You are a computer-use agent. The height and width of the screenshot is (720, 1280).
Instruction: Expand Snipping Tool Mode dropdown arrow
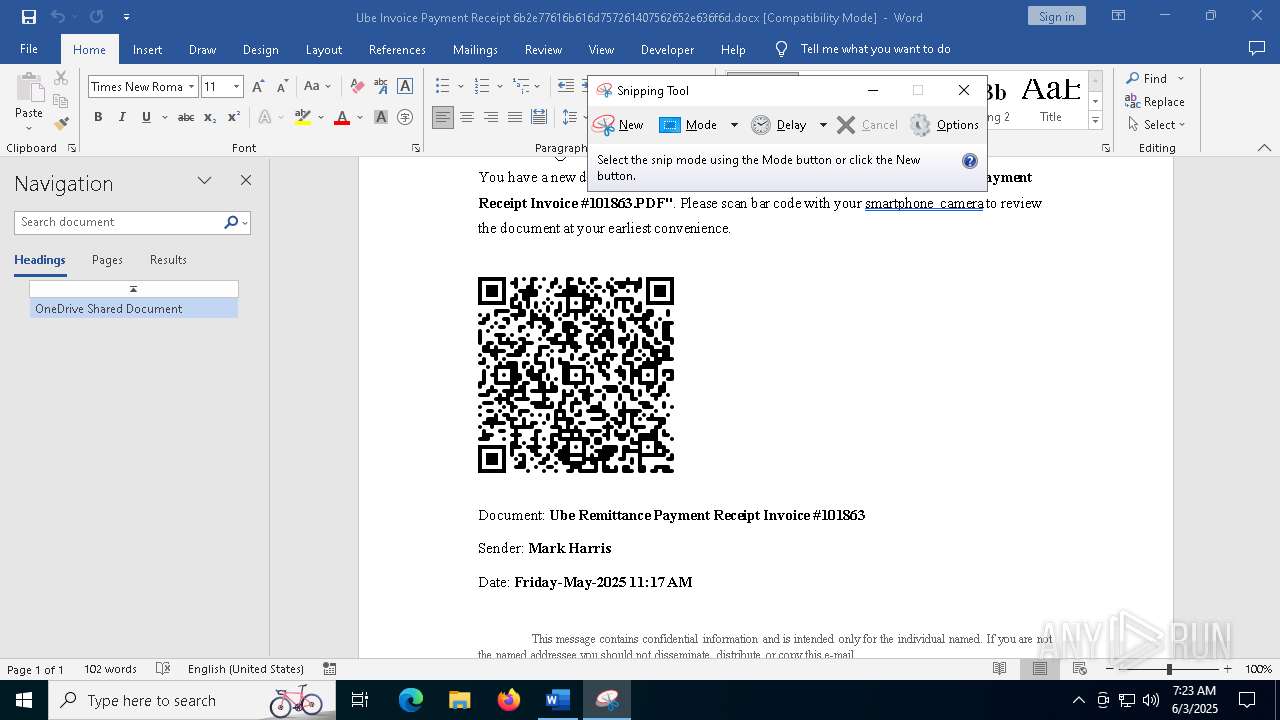[x=734, y=125]
